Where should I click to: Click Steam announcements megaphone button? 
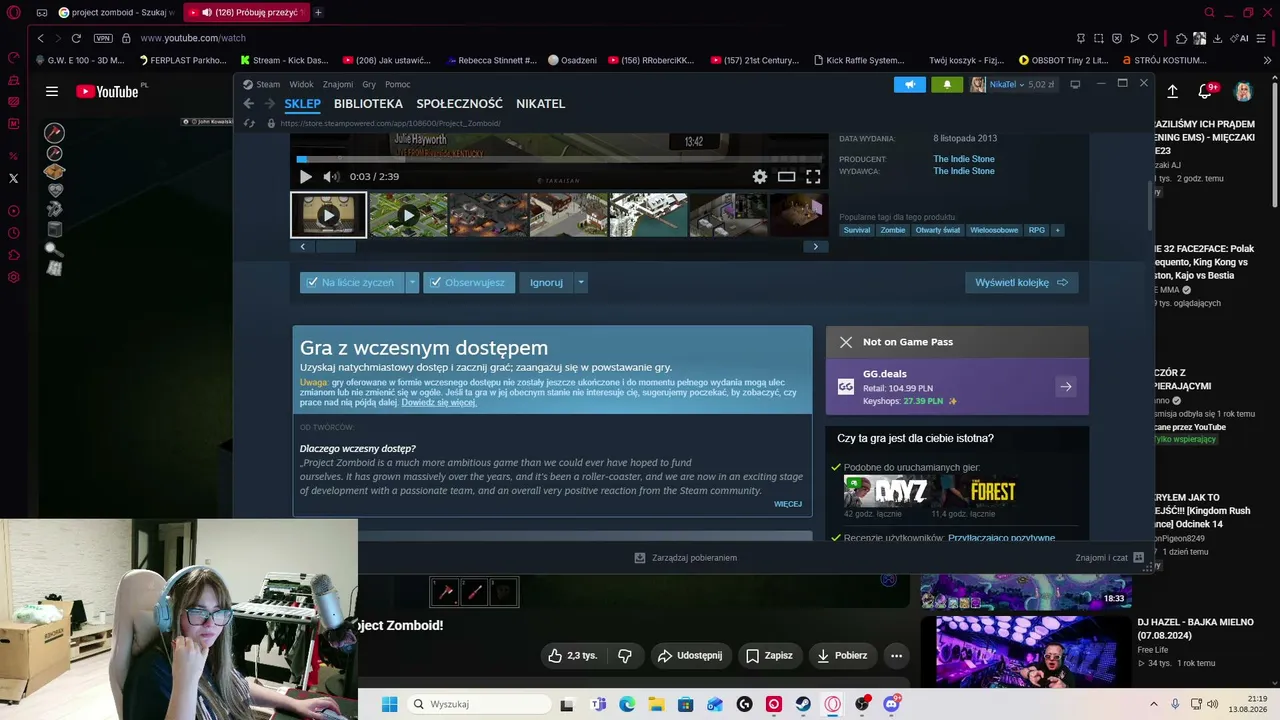pyautogui.click(x=910, y=85)
